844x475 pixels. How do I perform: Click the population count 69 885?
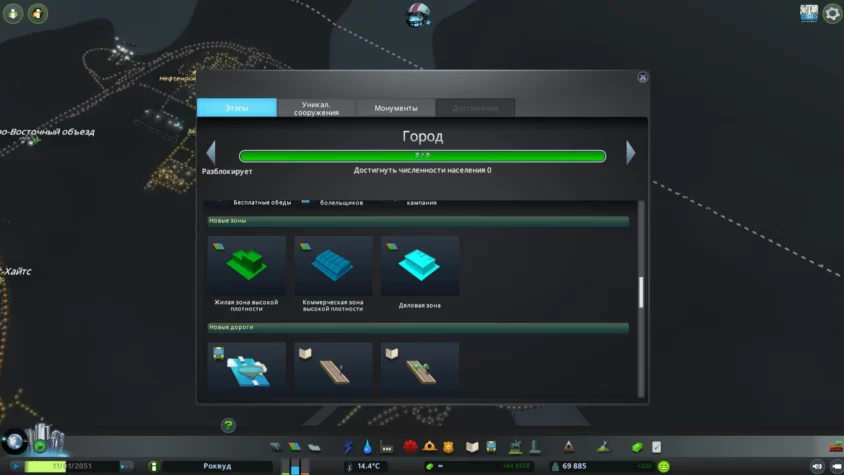coord(574,466)
